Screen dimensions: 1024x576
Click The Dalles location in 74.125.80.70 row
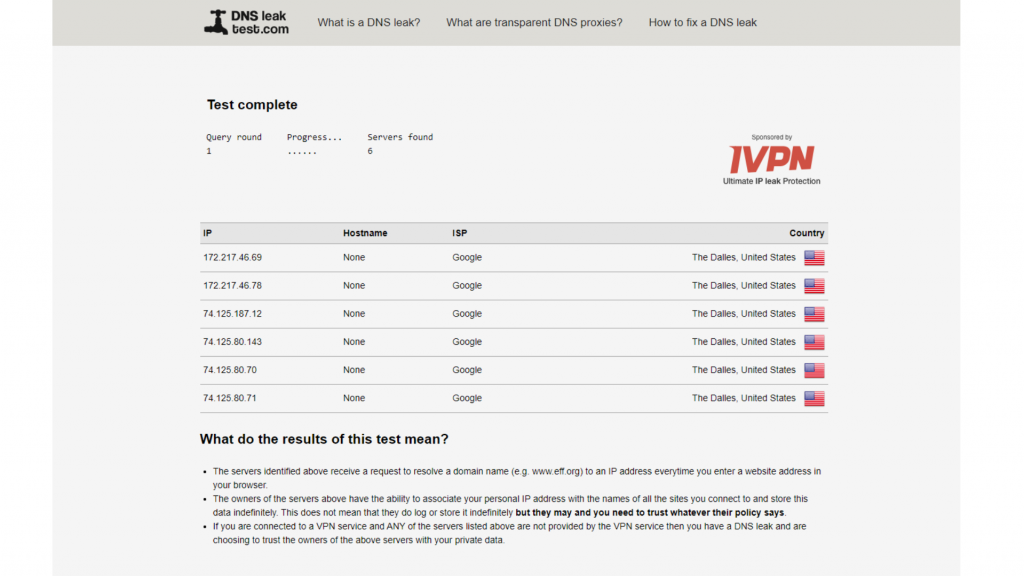pos(744,370)
